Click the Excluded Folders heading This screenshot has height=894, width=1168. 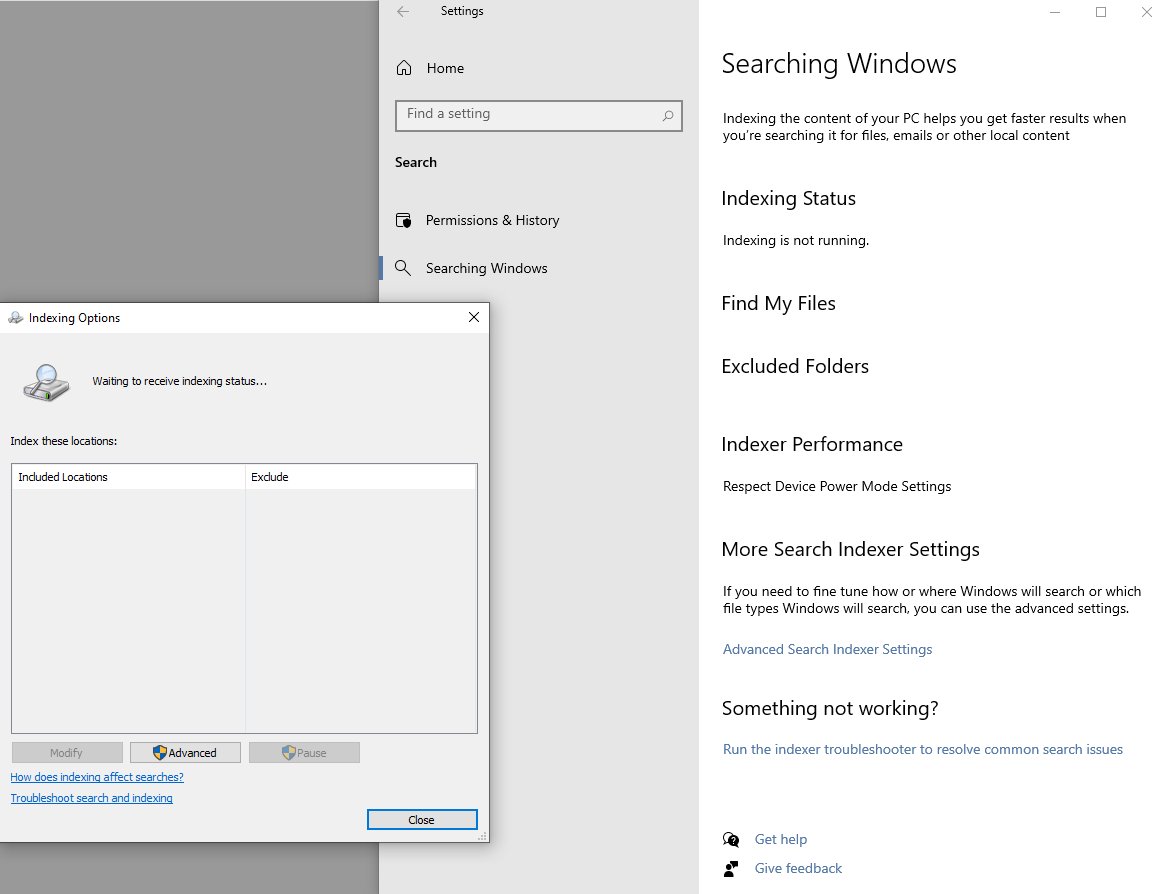point(795,366)
